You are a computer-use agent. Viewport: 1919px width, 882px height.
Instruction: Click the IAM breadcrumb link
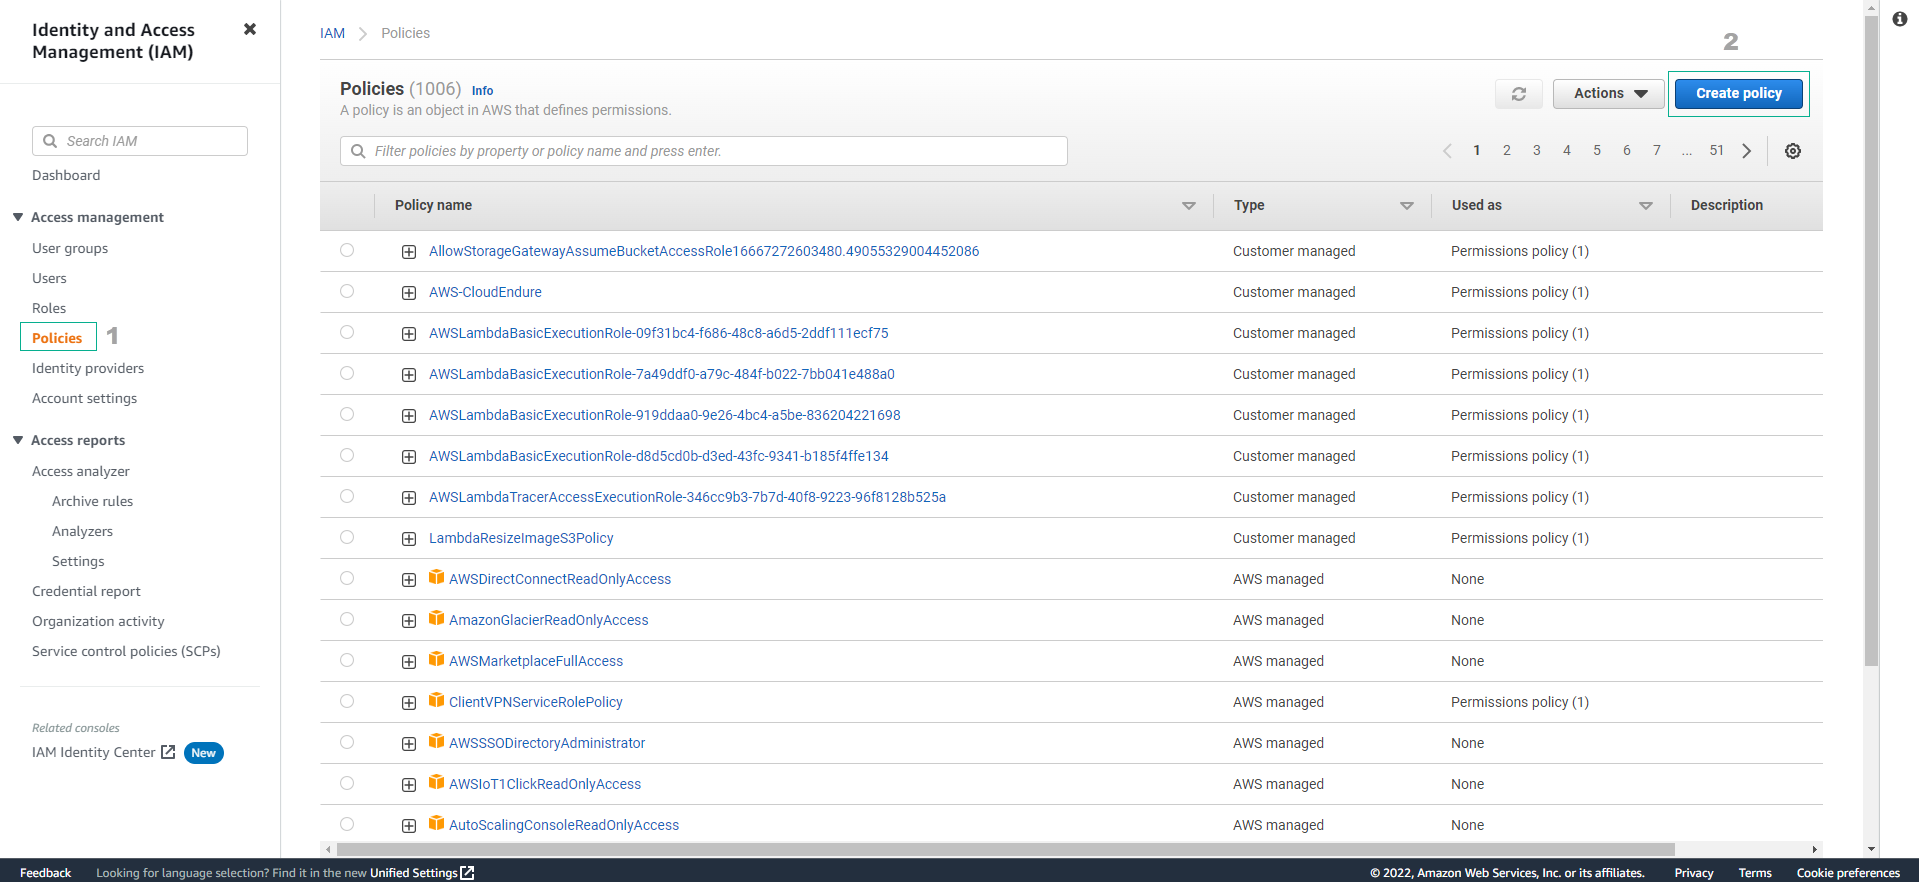click(x=332, y=33)
